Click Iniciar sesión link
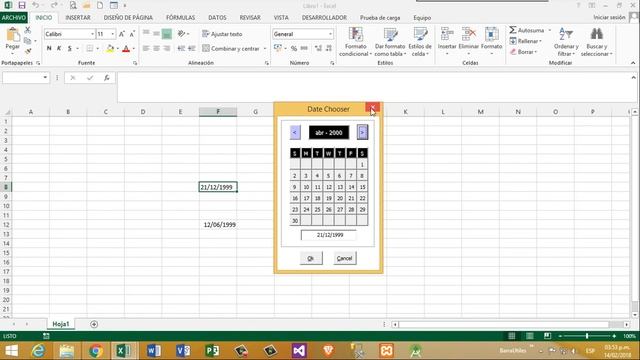Viewport: 640px width, 360px height. (x=609, y=17)
